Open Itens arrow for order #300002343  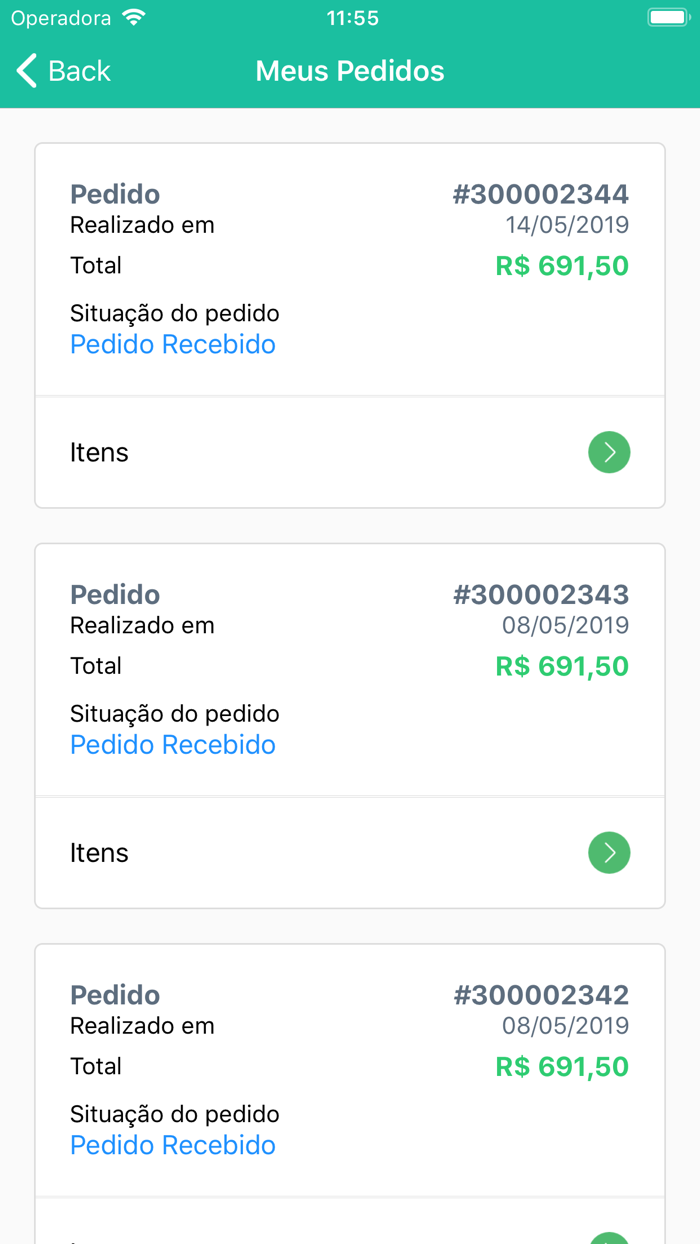[609, 853]
